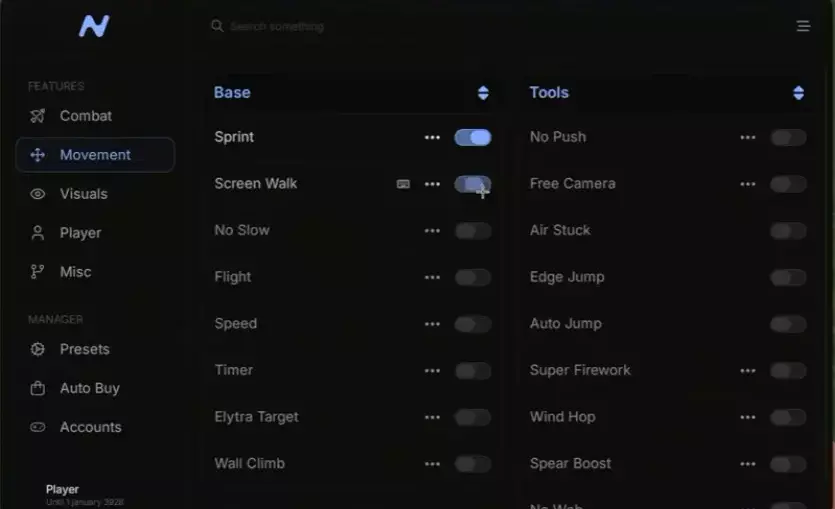Screen dimensions: 835x509
Task: Open Screen Walk options three-dot icon
Action: pos(432,184)
